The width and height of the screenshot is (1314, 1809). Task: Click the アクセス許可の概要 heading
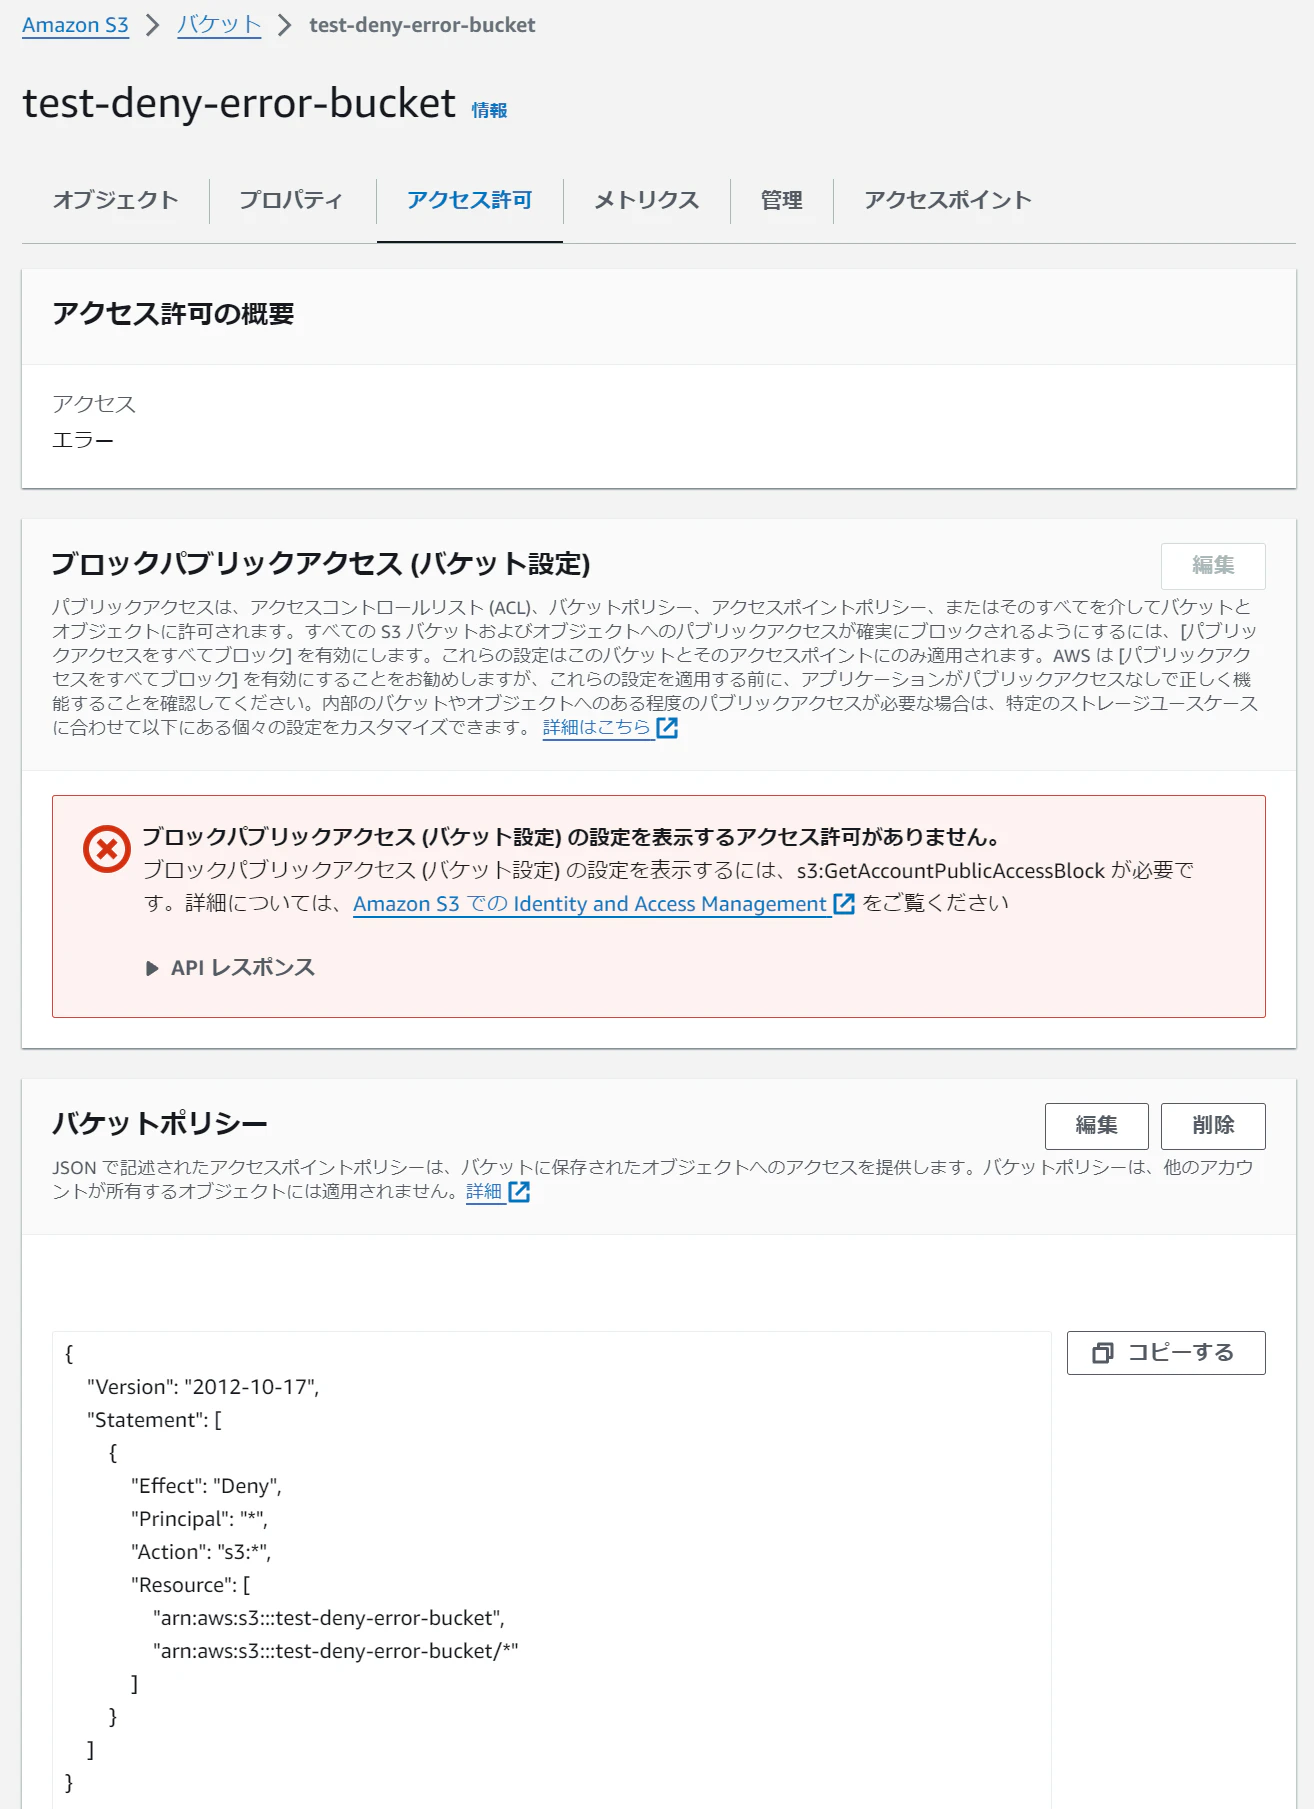pos(173,314)
